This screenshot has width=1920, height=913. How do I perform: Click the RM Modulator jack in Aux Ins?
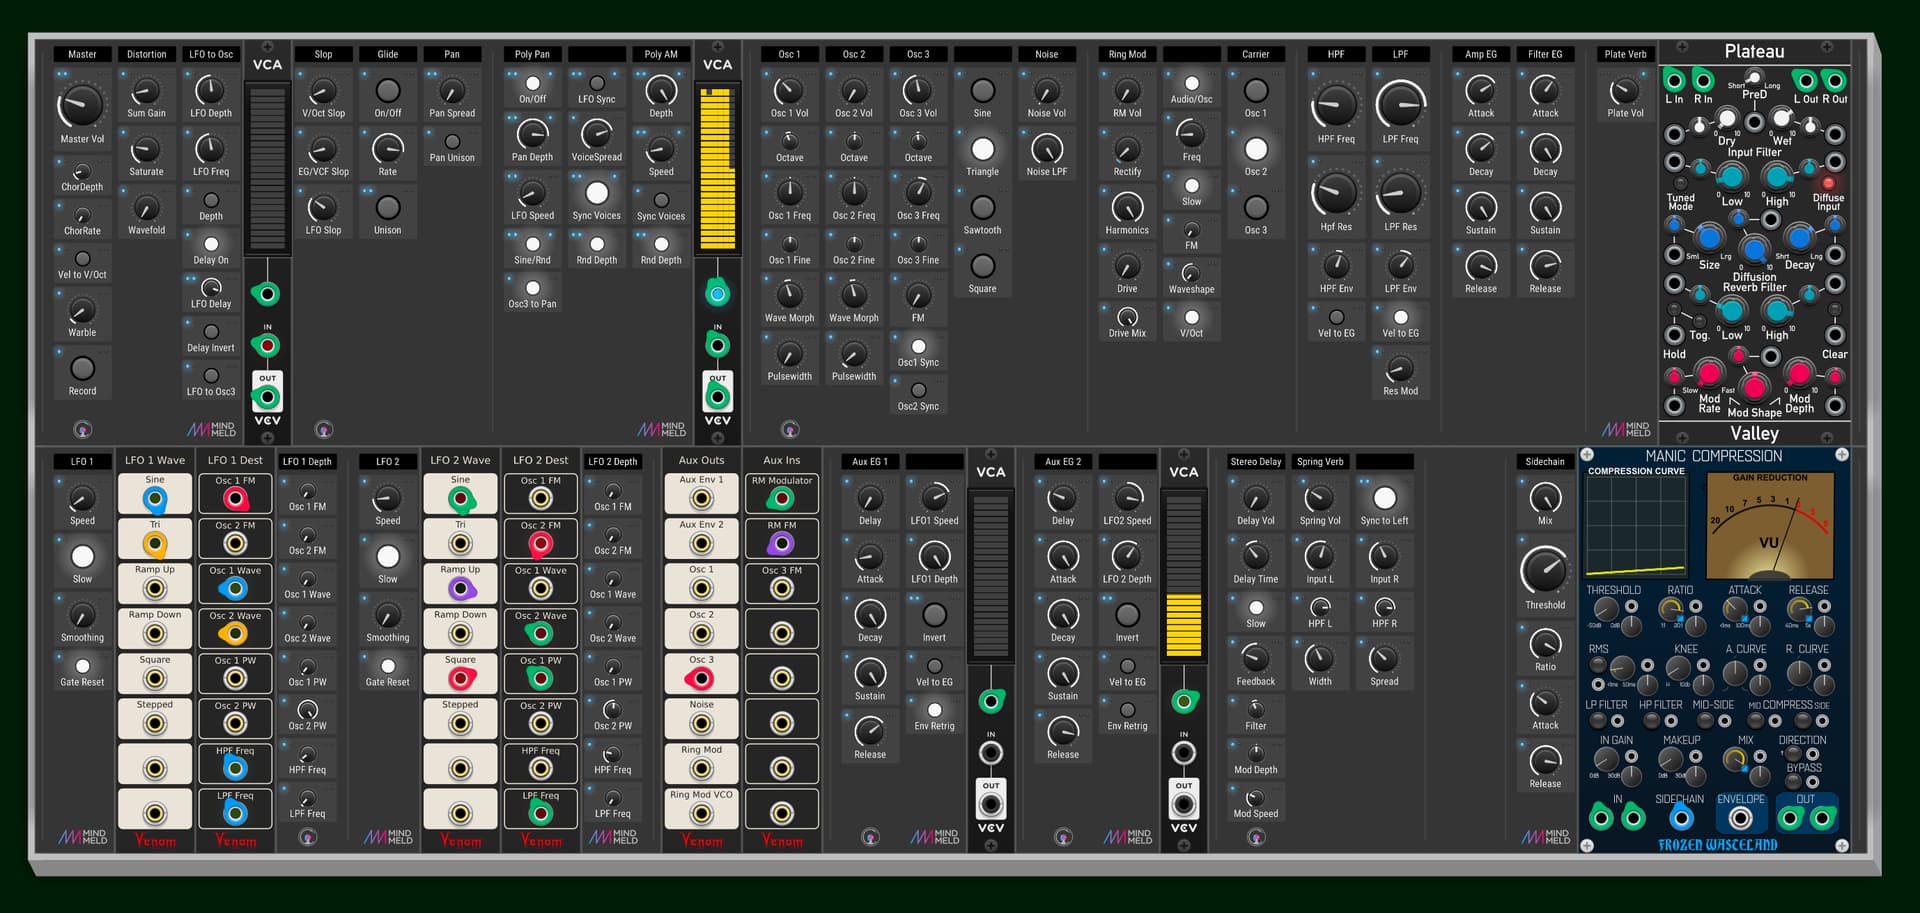coord(781,498)
